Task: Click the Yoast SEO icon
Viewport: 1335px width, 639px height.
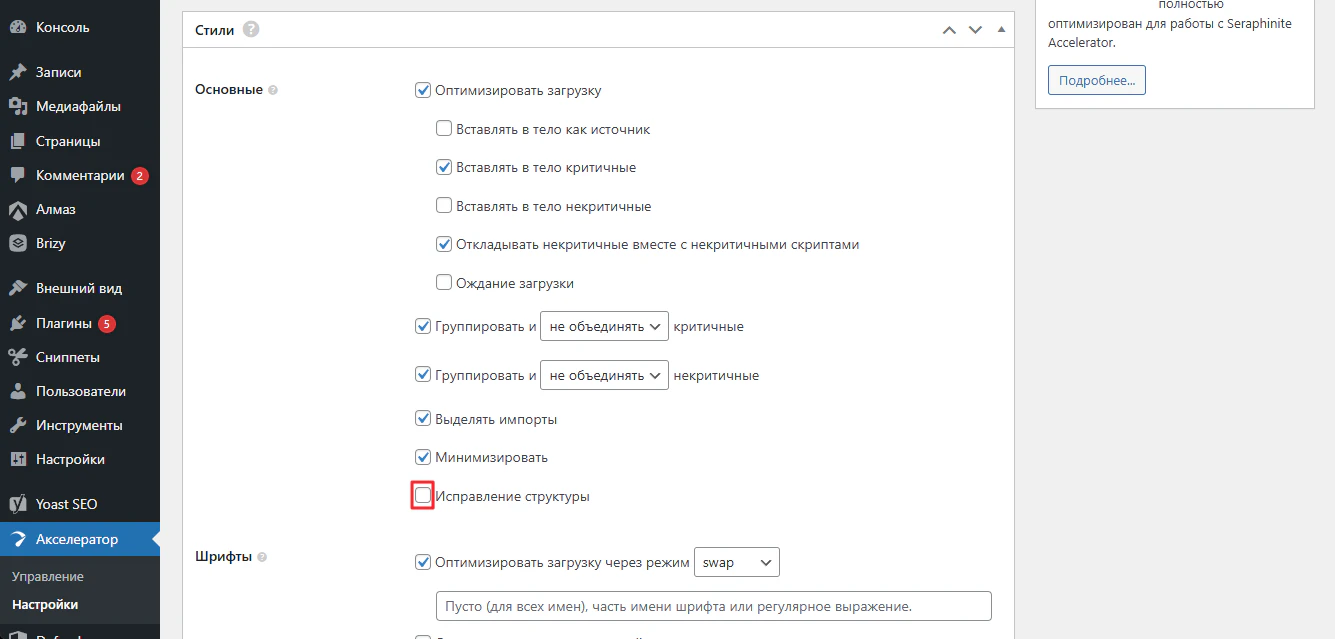Action: (x=17, y=504)
